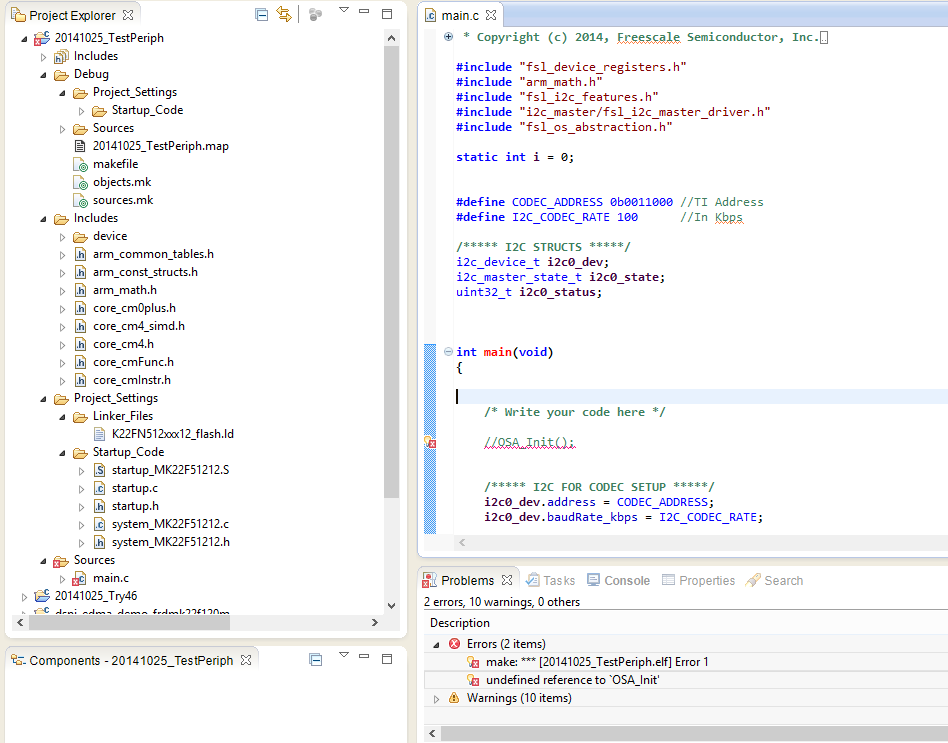Collapse the Debug folder

click(44, 75)
